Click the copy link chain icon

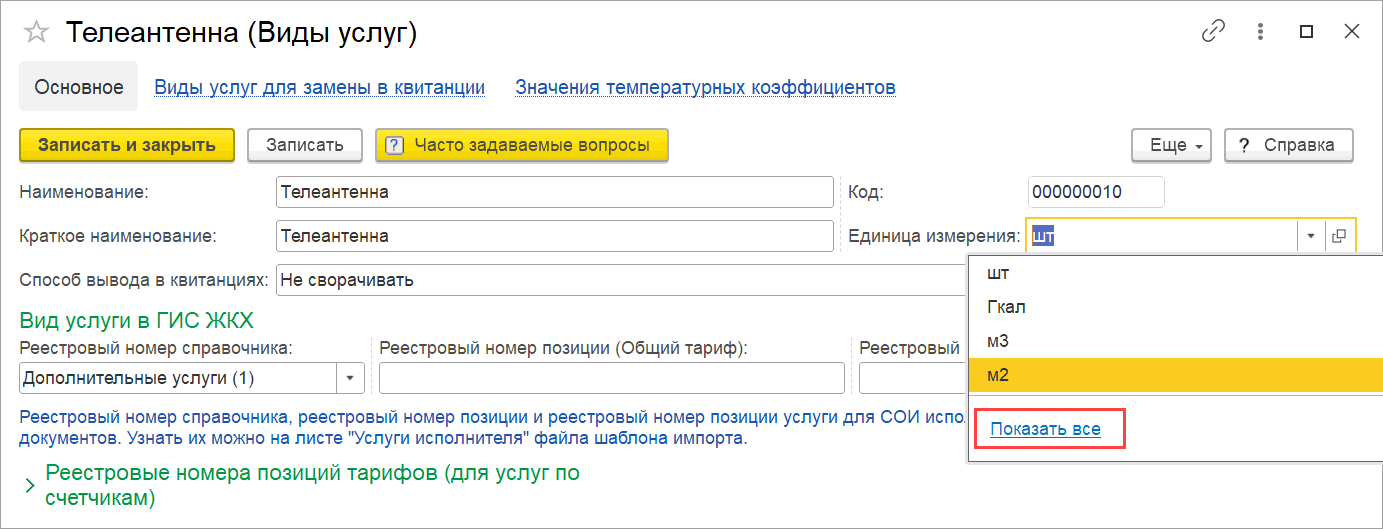pos(1213,32)
